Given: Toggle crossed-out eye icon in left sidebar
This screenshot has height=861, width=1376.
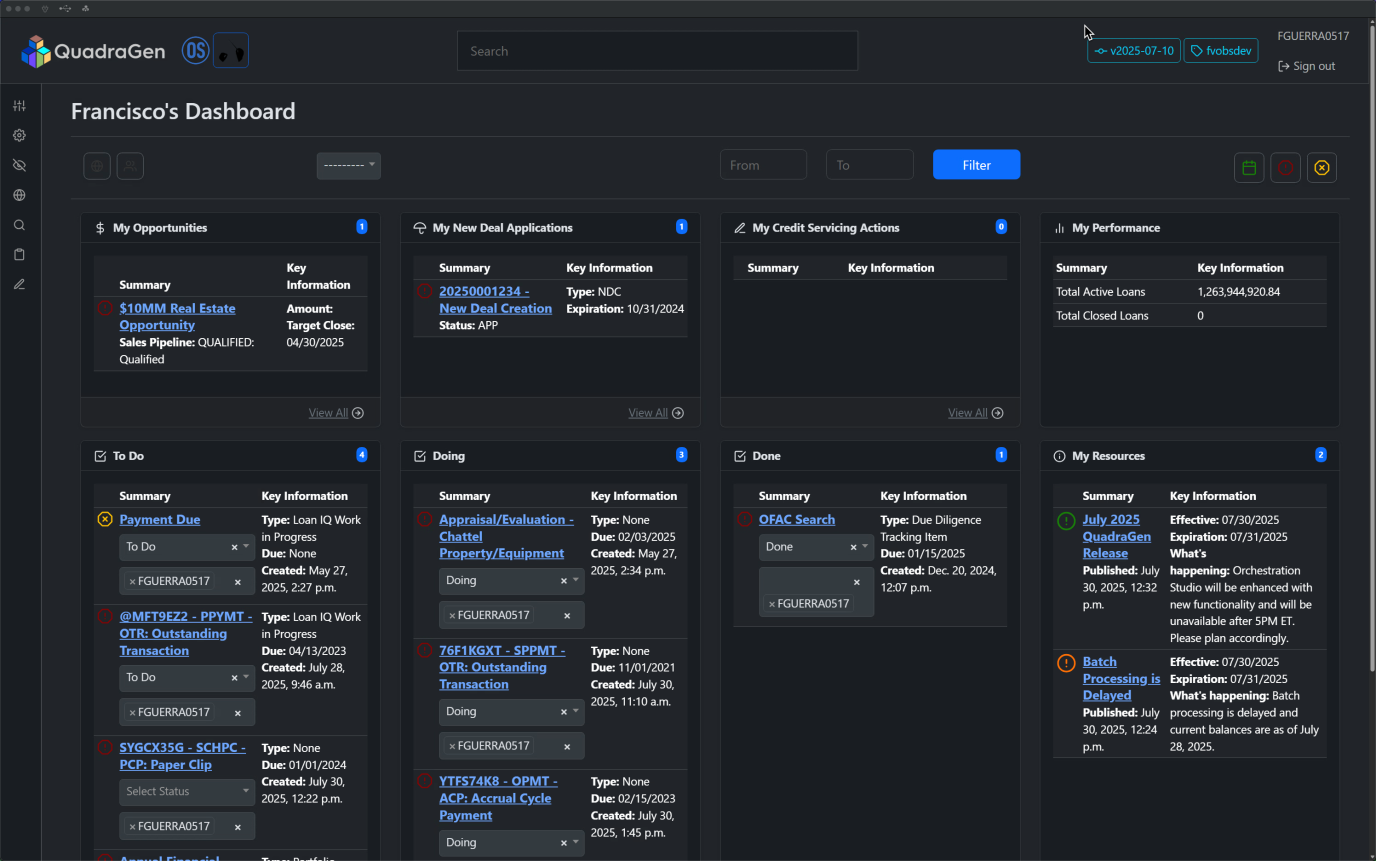Looking at the screenshot, I should (x=19, y=165).
